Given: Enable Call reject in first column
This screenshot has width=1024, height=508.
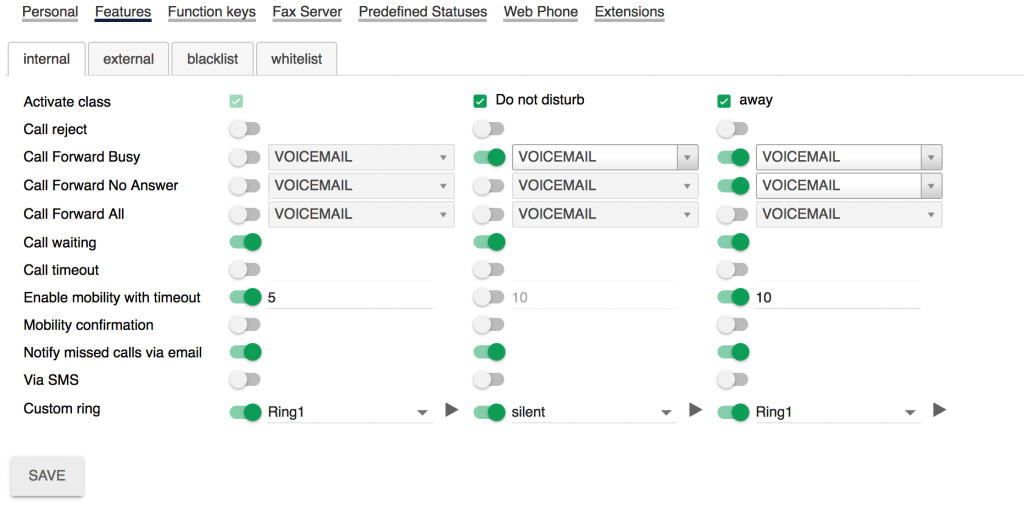Looking at the screenshot, I should coord(245,129).
